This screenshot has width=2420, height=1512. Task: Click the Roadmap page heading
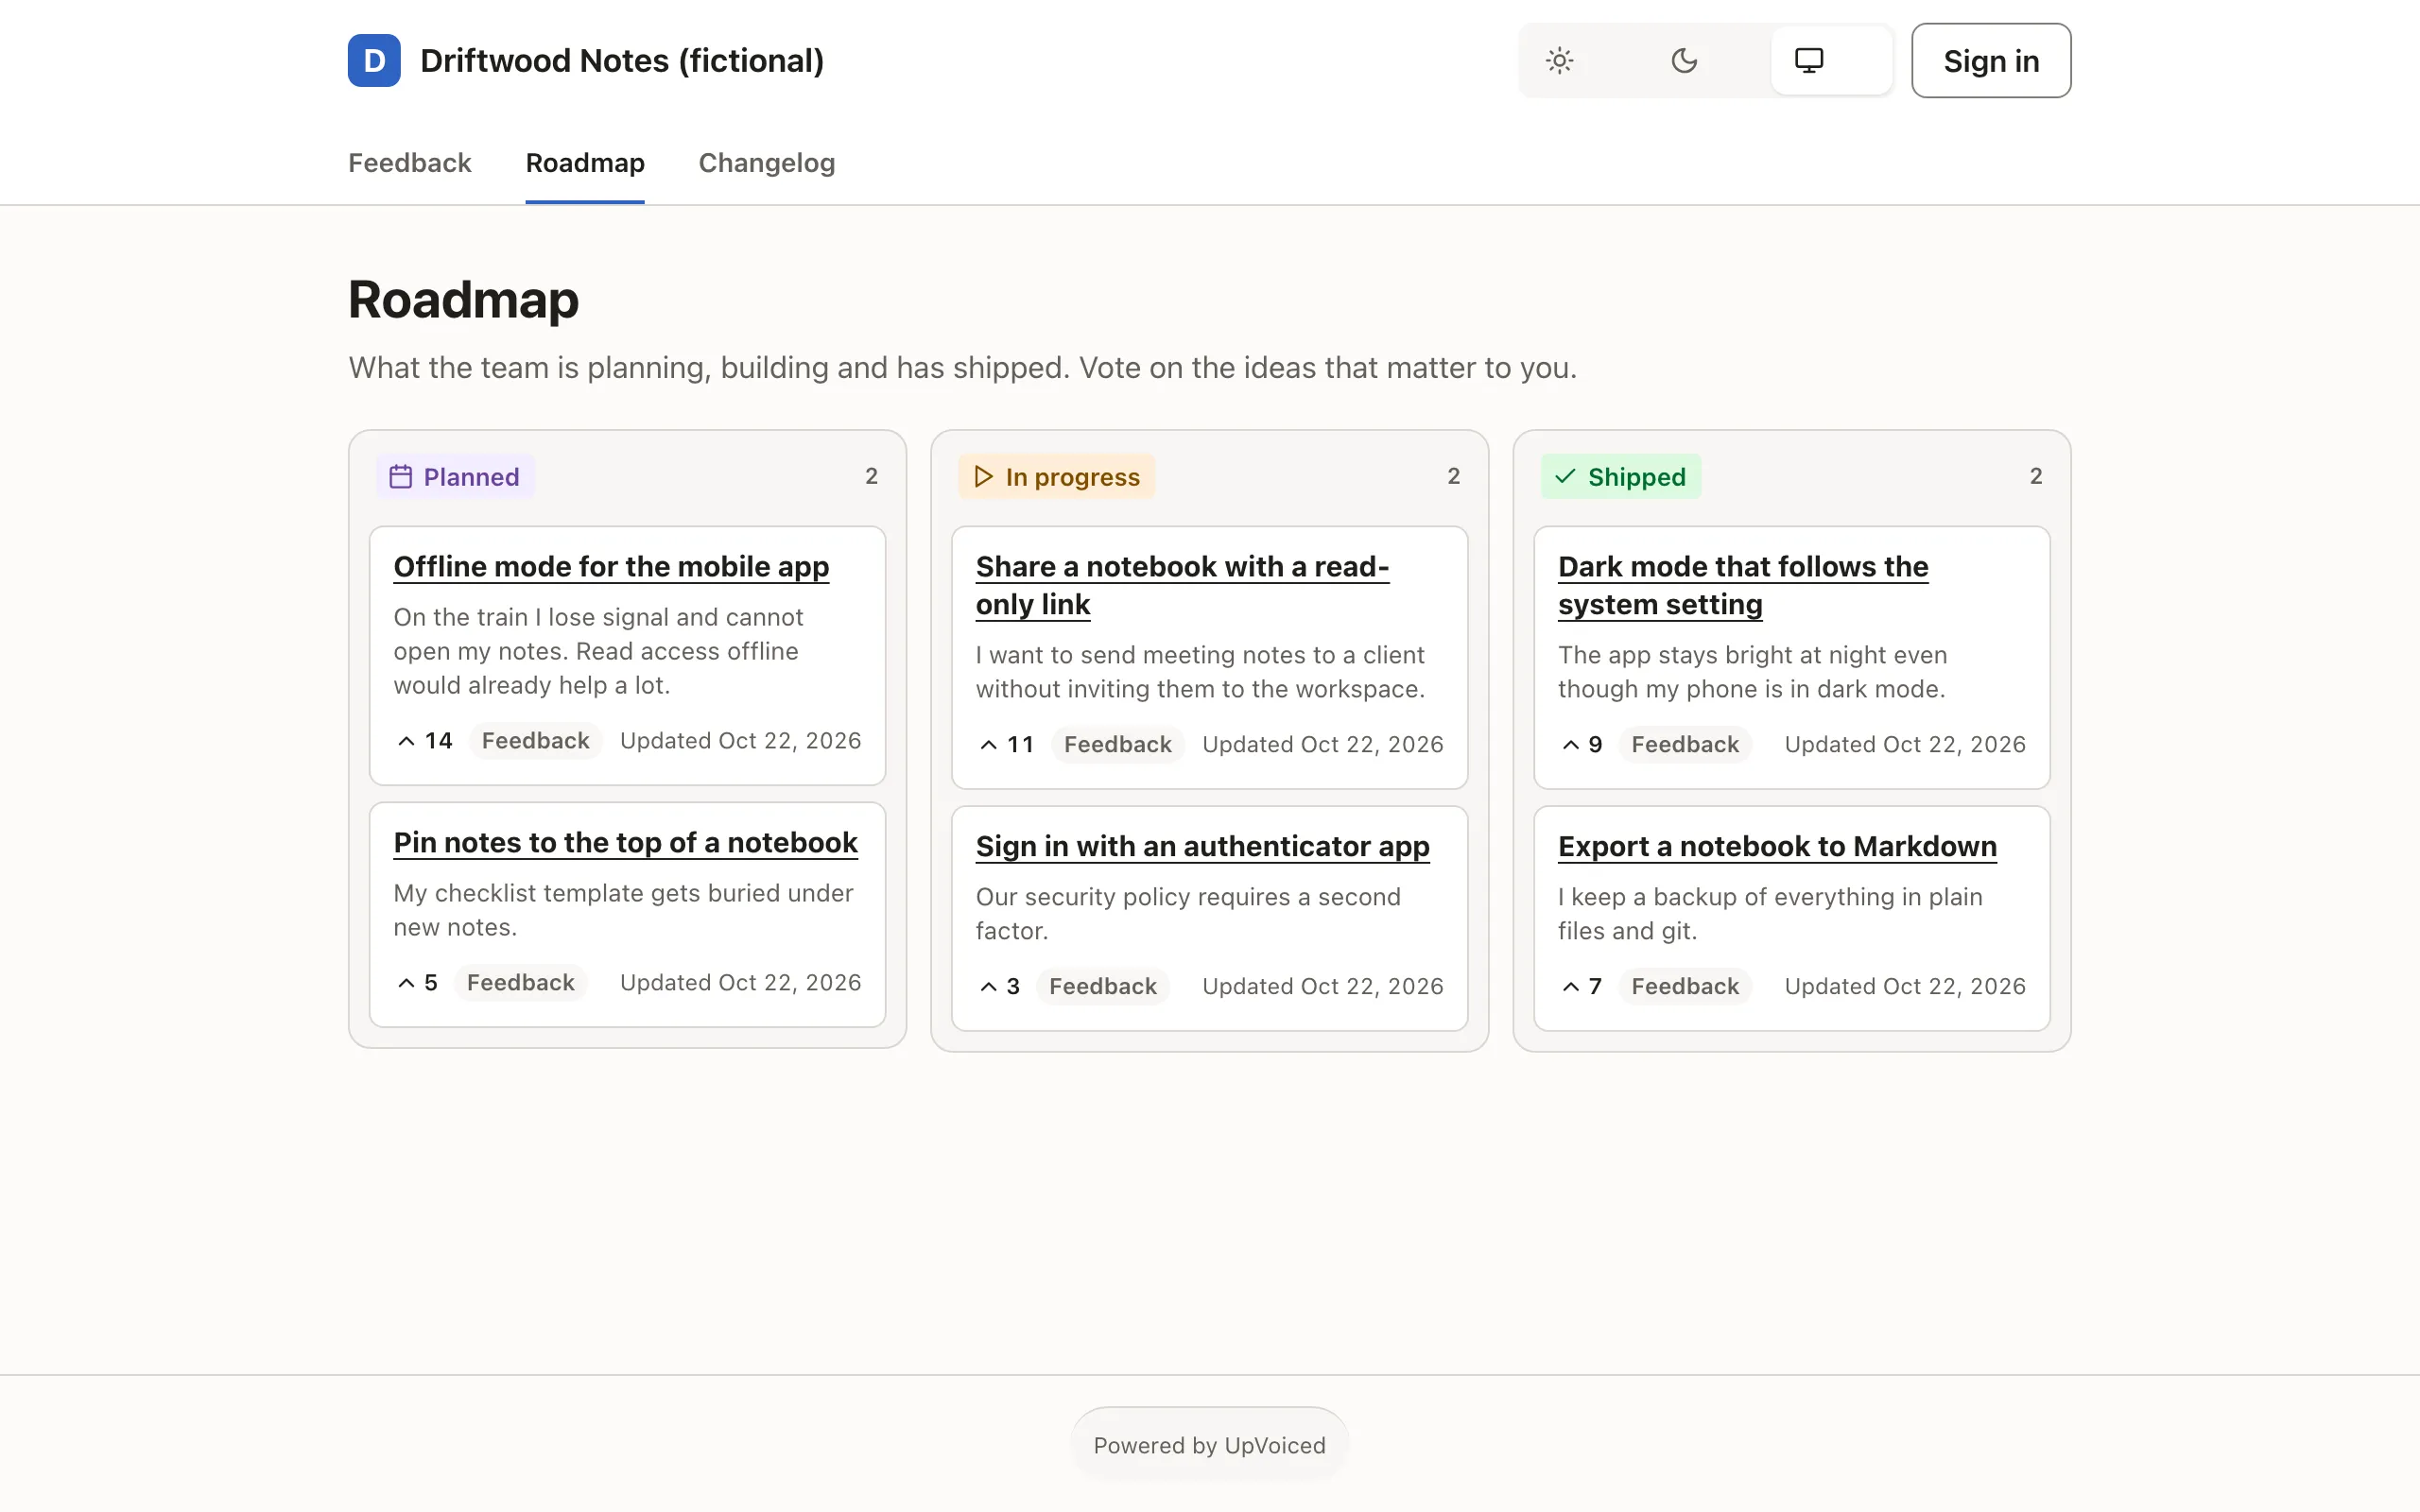click(x=463, y=299)
